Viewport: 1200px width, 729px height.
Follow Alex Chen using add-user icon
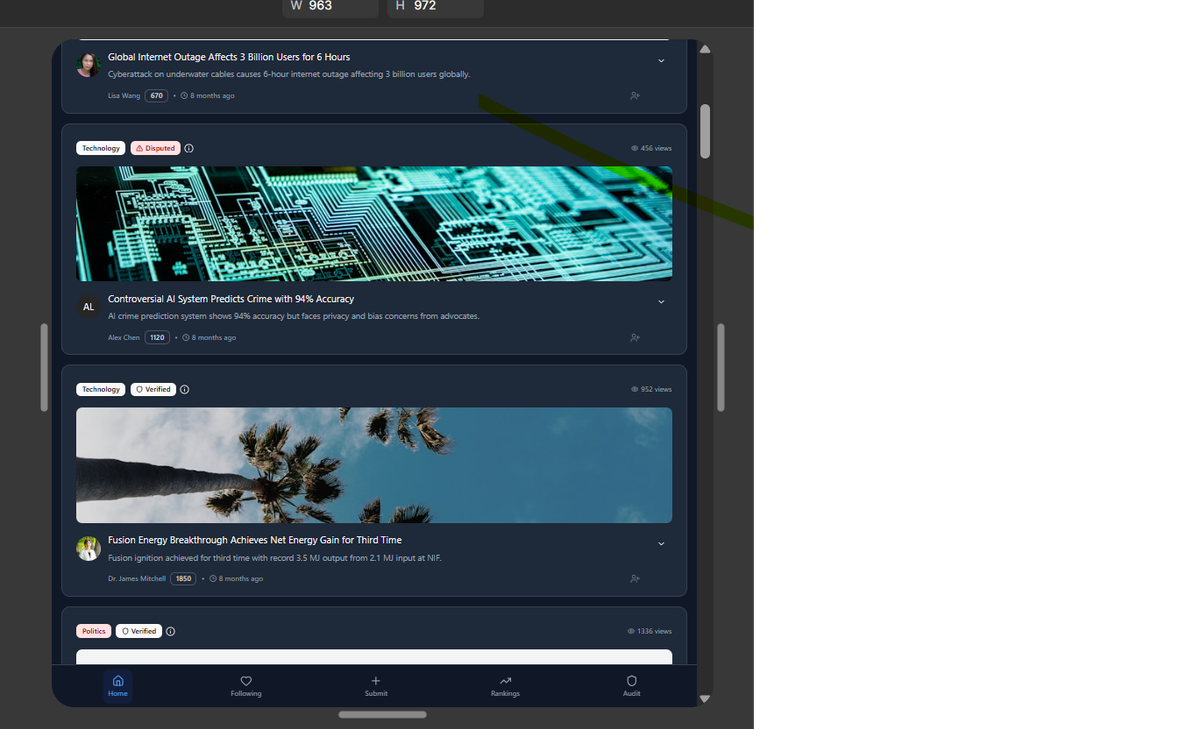635,338
